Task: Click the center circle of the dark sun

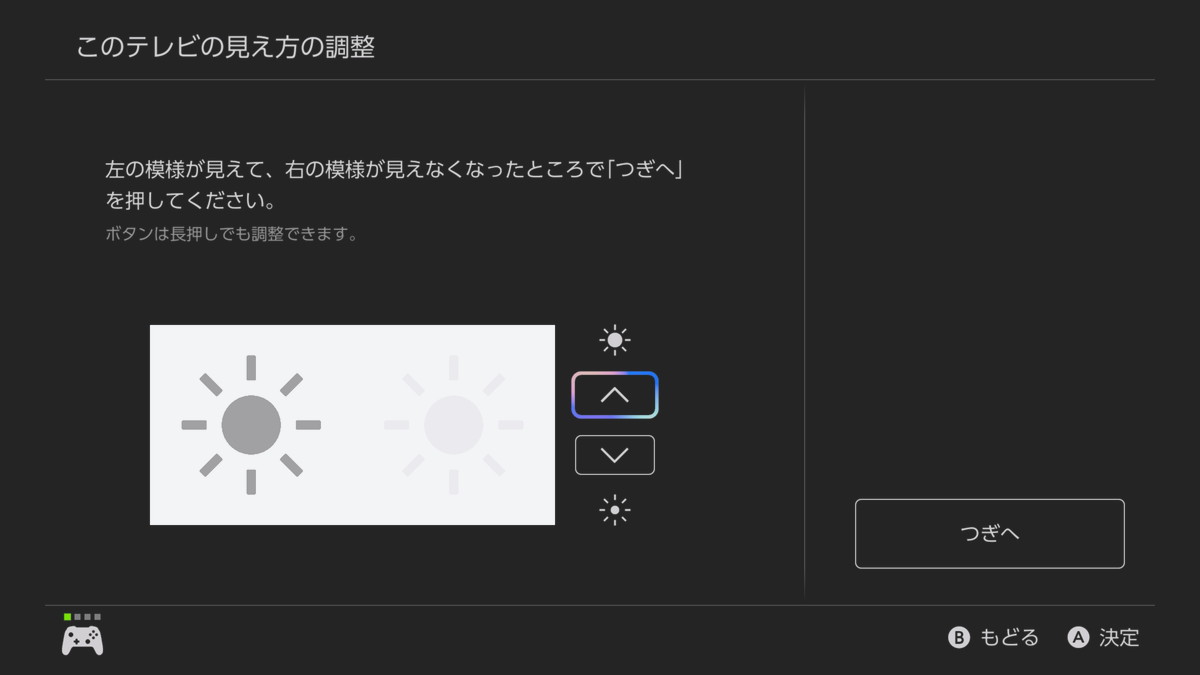Action: [251, 425]
